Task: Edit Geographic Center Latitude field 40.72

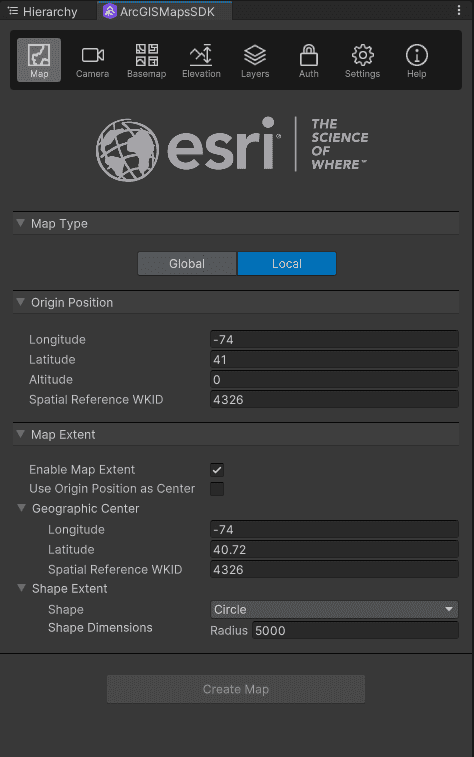Action: [x=334, y=549]
